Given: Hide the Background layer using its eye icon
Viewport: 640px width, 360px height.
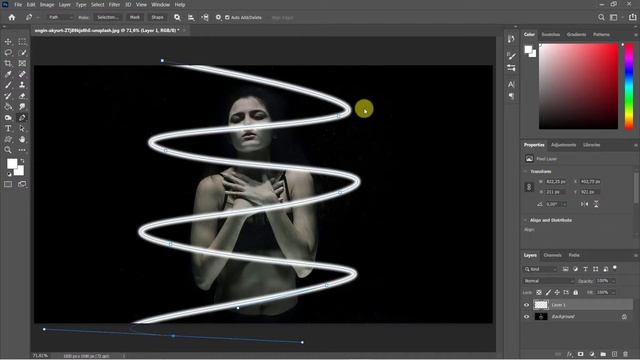Looking at the screenshot, I should tap(527, 317).
